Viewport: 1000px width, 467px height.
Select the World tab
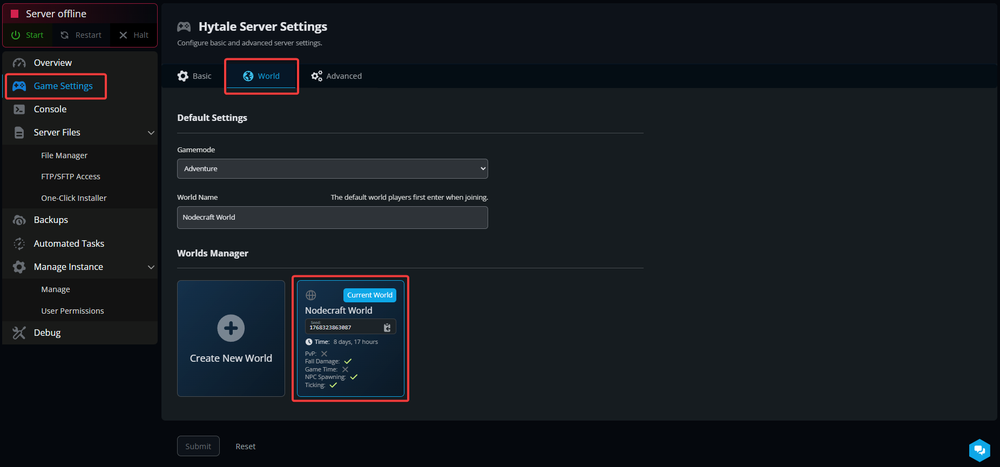point(261,76)
